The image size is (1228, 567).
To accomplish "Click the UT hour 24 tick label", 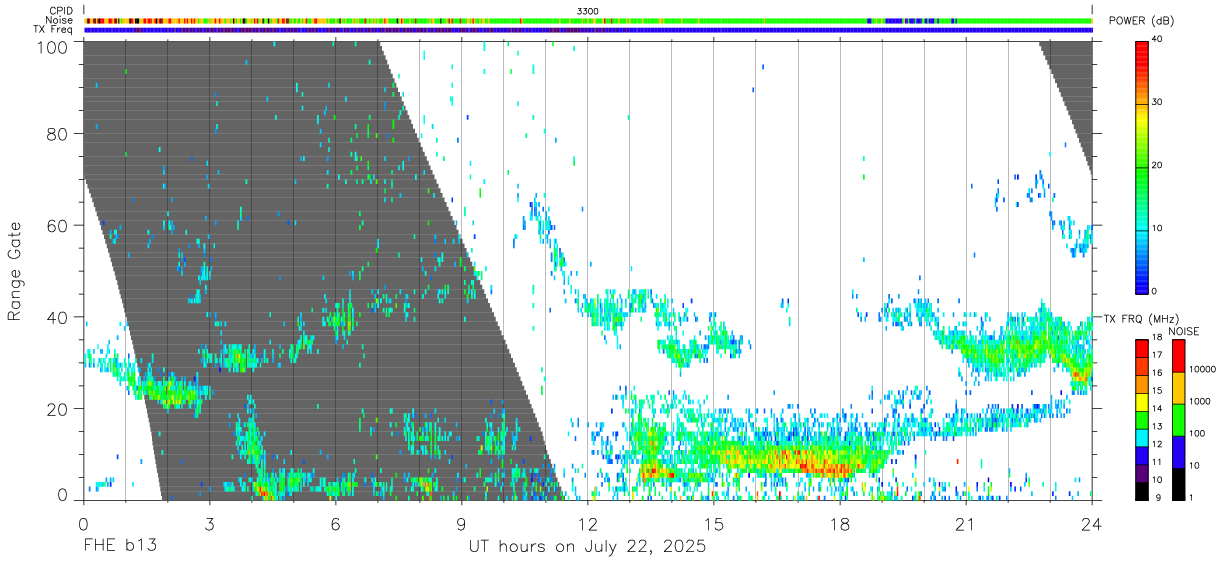I will pos(1091,523).
